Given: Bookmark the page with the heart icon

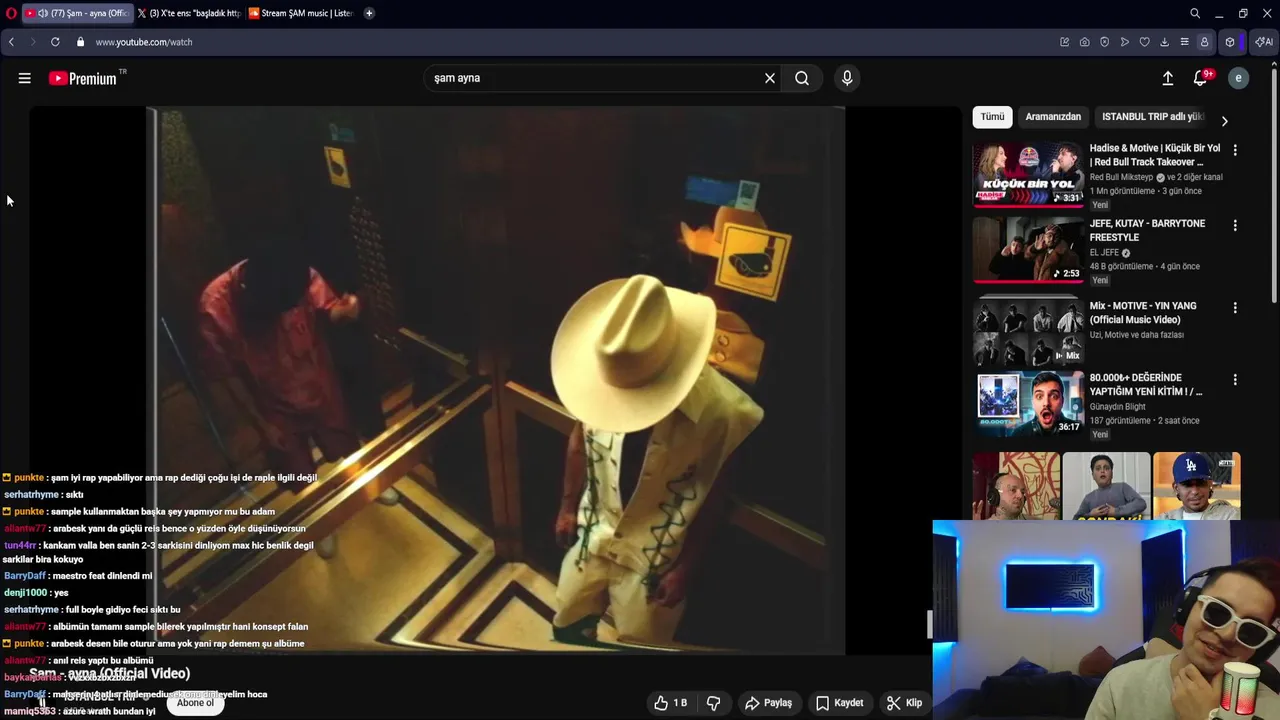Looking at the screenshot, I should click(x=1145, y=42).
